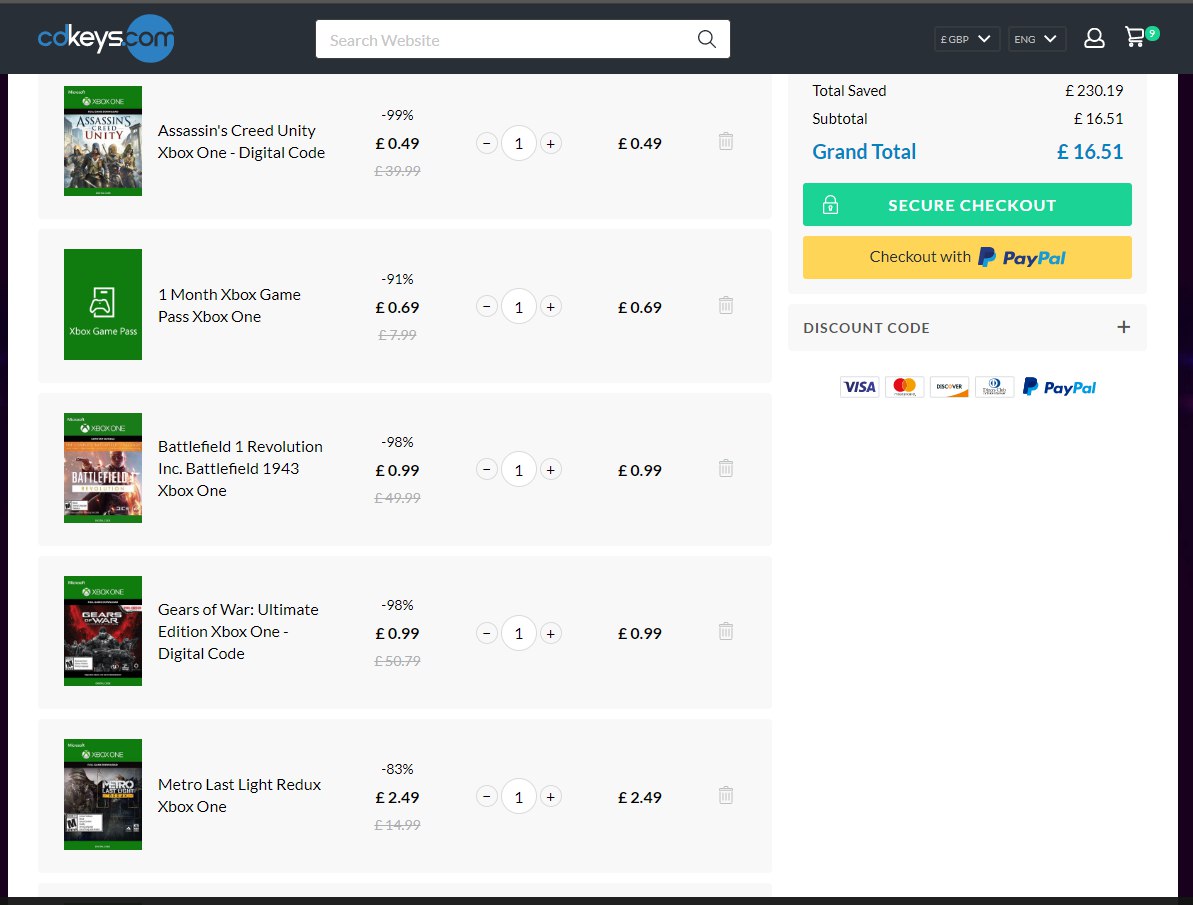The height and width of the screenshot is (905, 1193).
Task: Remove 1 Month Xbox Game Pass via trash
Action: click(x=726, y=305)
